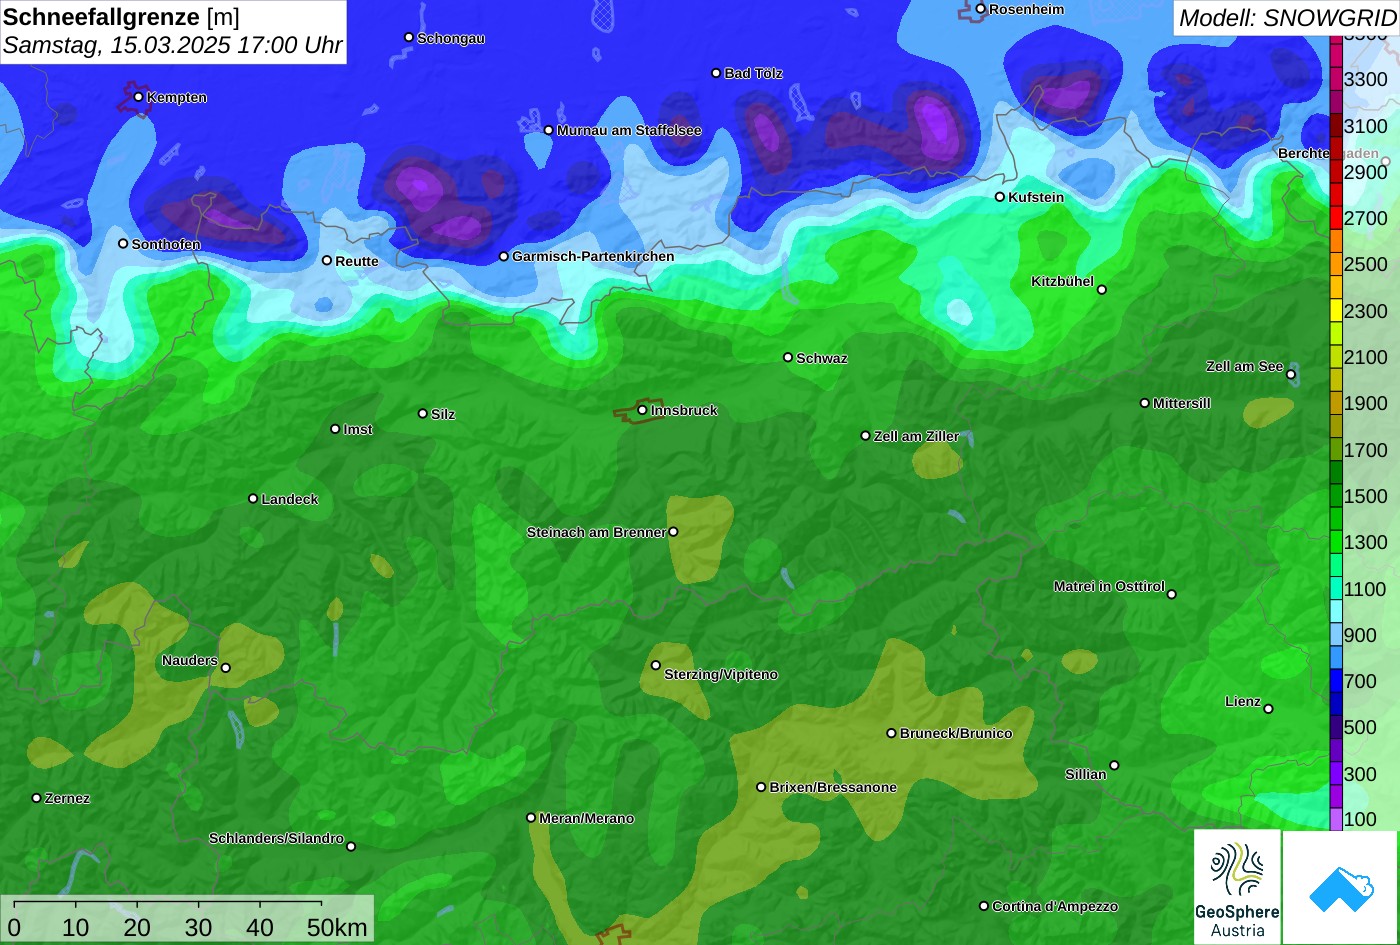1400x945 pixels.
Task: Click the Innsbruck city marker
Action: pyautogui.click(x=642, y=410)
